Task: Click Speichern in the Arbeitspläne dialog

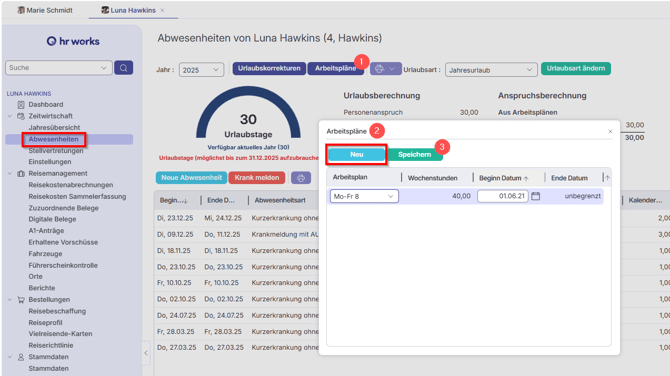Action: [x=414, y=155]
